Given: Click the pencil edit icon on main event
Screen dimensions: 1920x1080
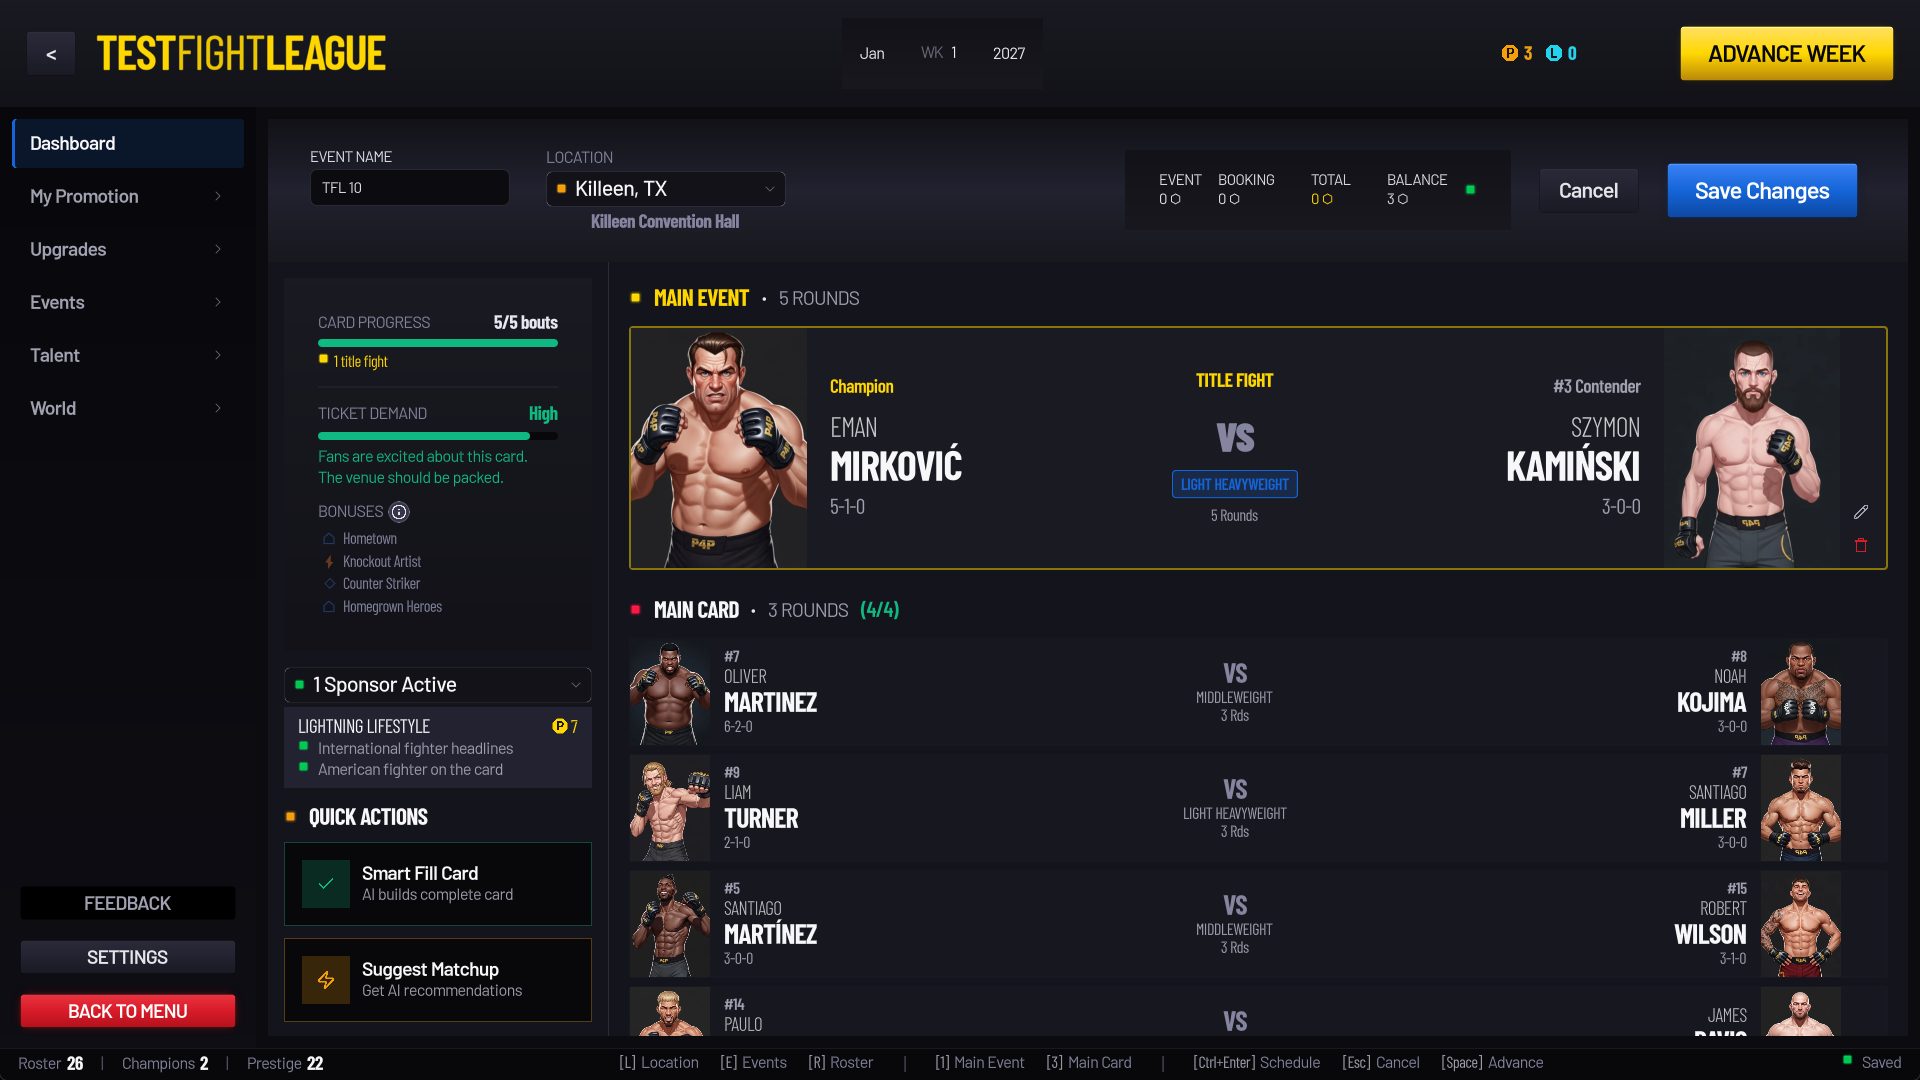Looking at the screenshot, I should [x=1860, y=512].
